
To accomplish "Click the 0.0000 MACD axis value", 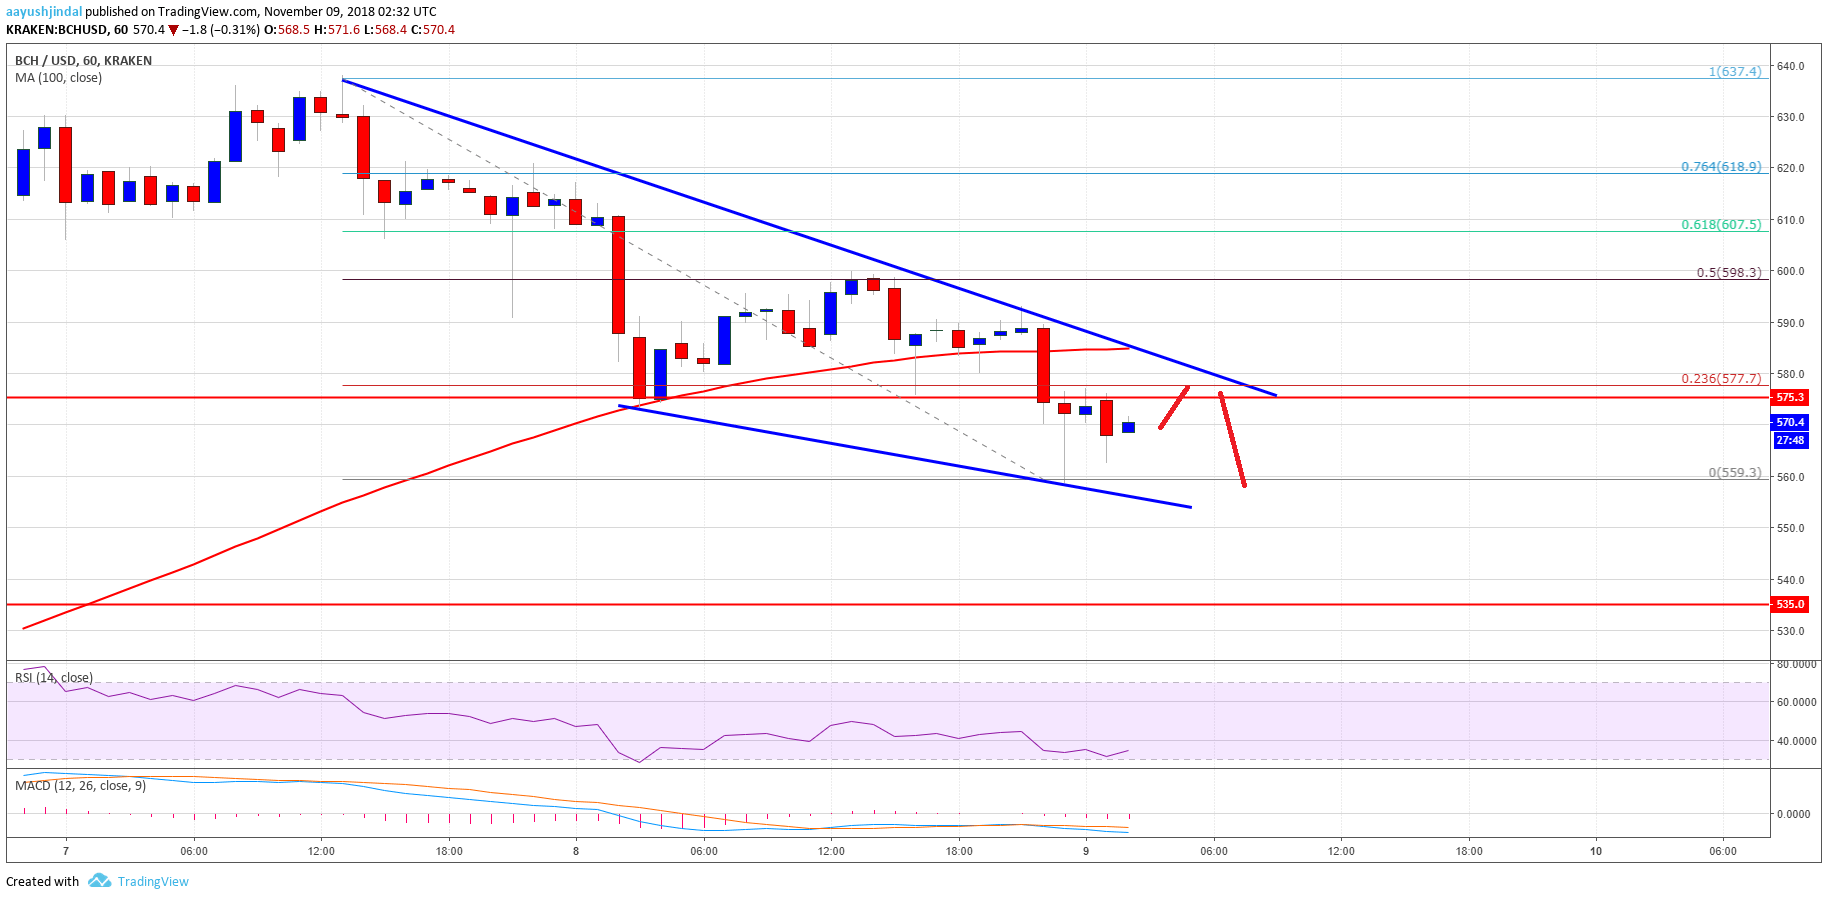I will 1793,815.
